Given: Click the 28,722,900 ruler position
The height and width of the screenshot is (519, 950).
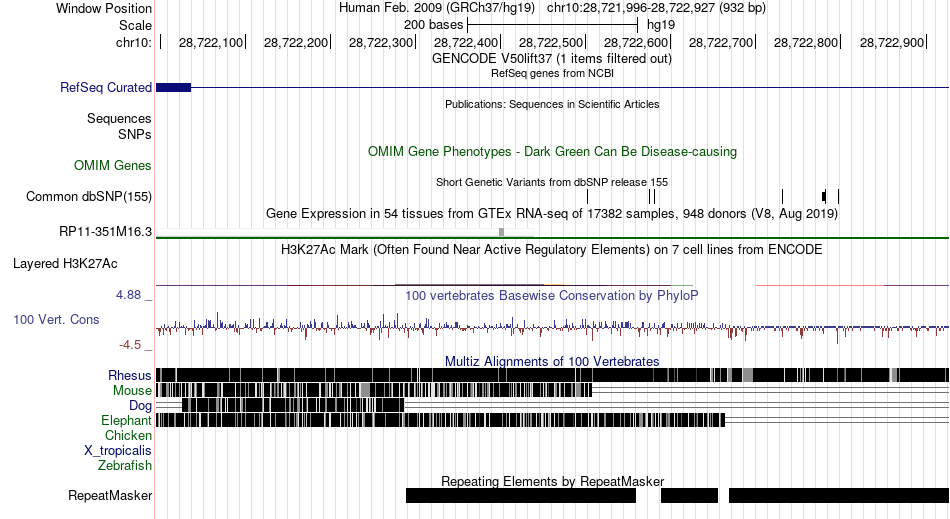Looking at the screenshot, I should point(892,42).
